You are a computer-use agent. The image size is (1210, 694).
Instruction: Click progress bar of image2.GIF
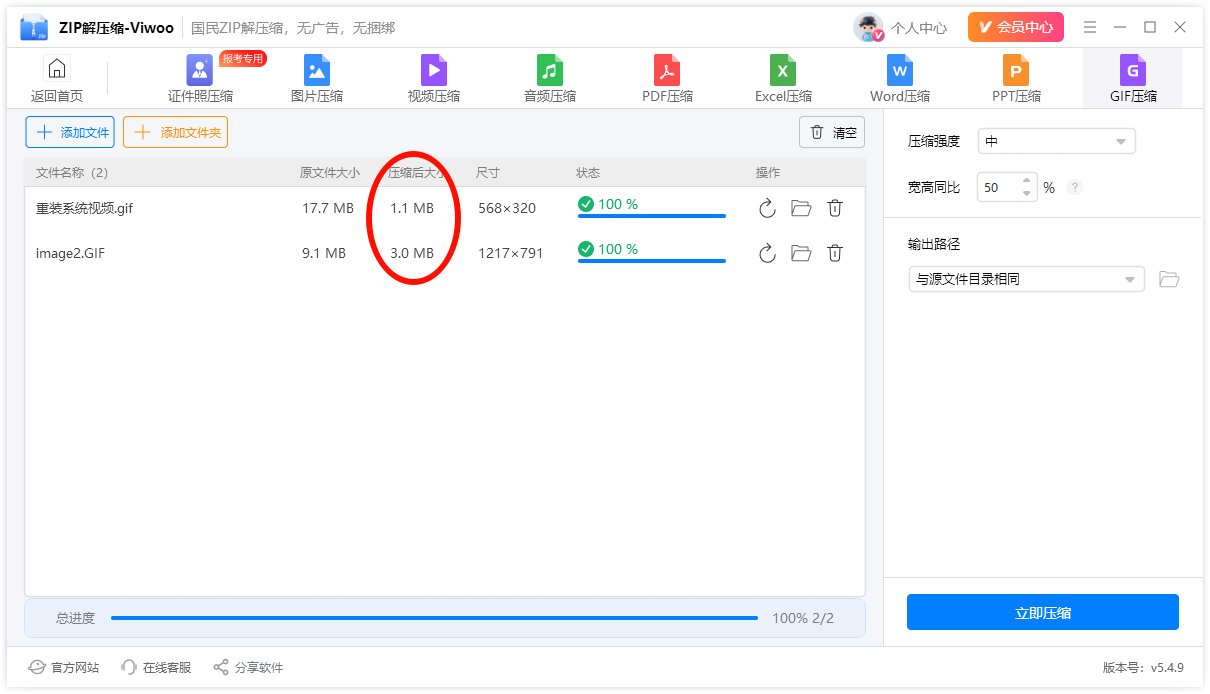(652, 260)
